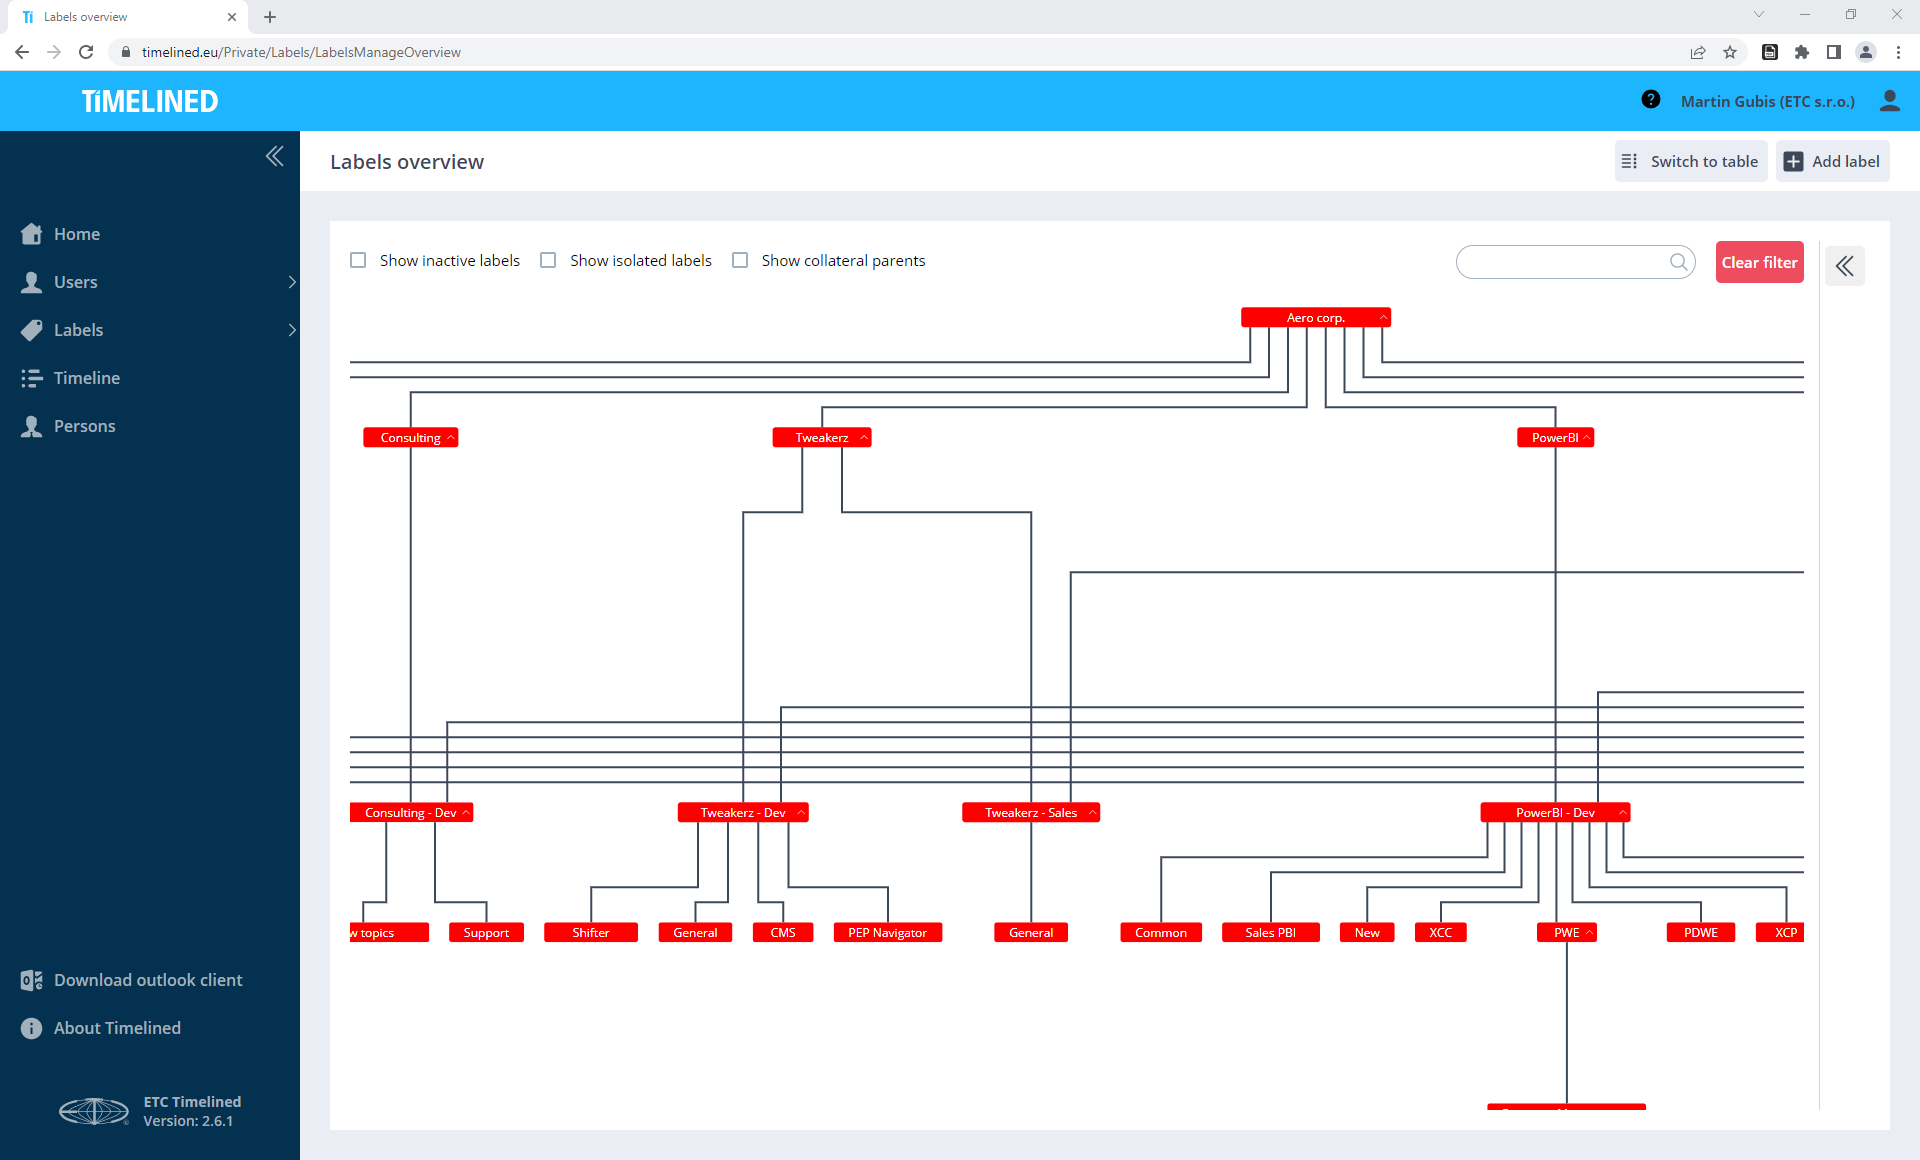
Task: Go to the Persons page
Action: pos(84,426)
